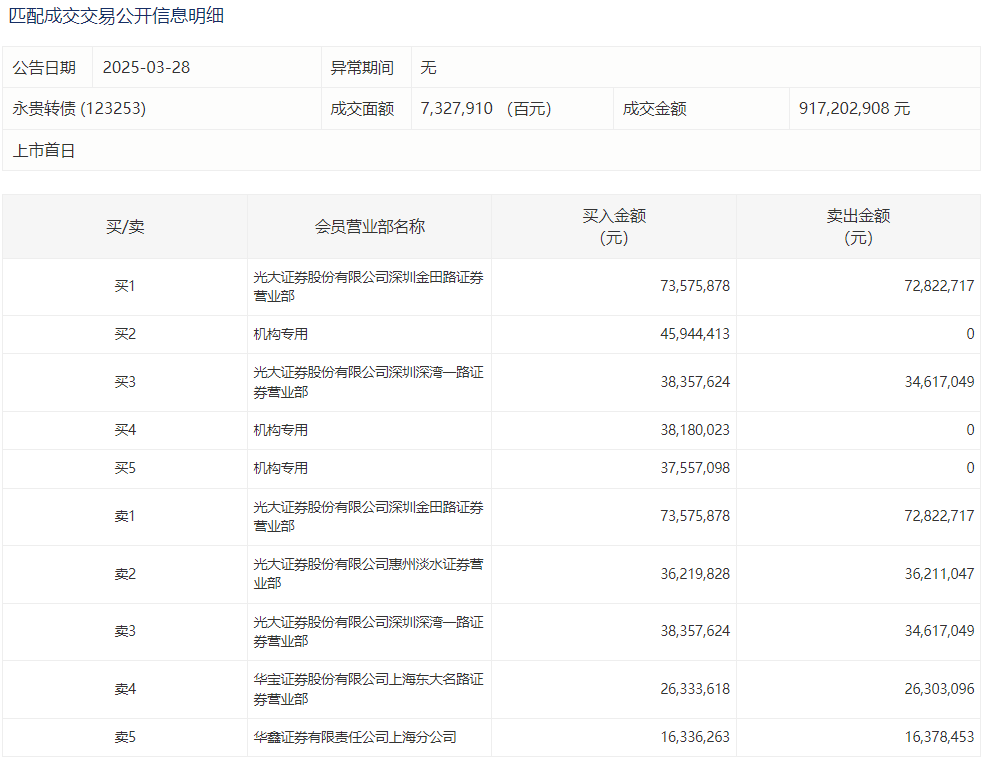Viewport: 988px width, 763px height.
Task: Click the sell amount 36,211,047
Action: pos(939,574)
